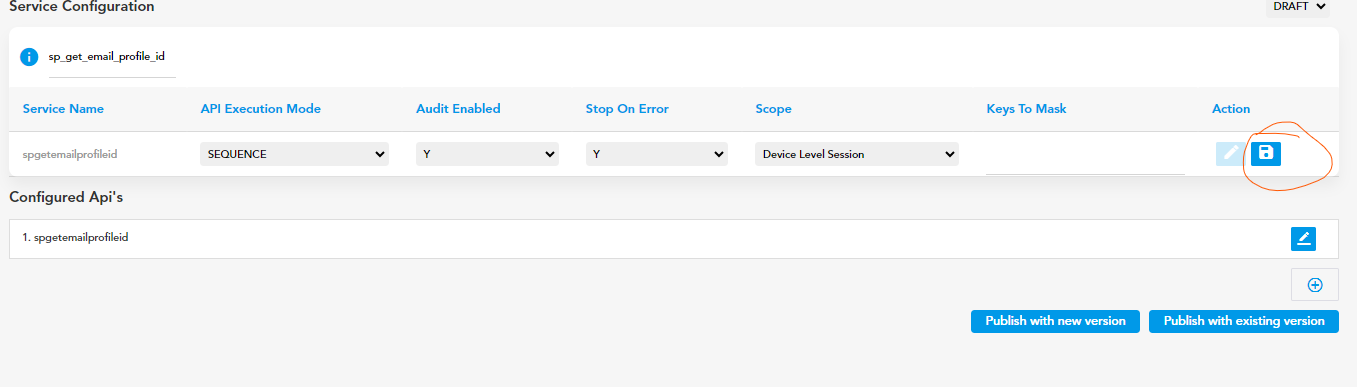Screen dimensions: 1357x387
Task: Click the Configured Api's heading
Action: pos(66,197)
